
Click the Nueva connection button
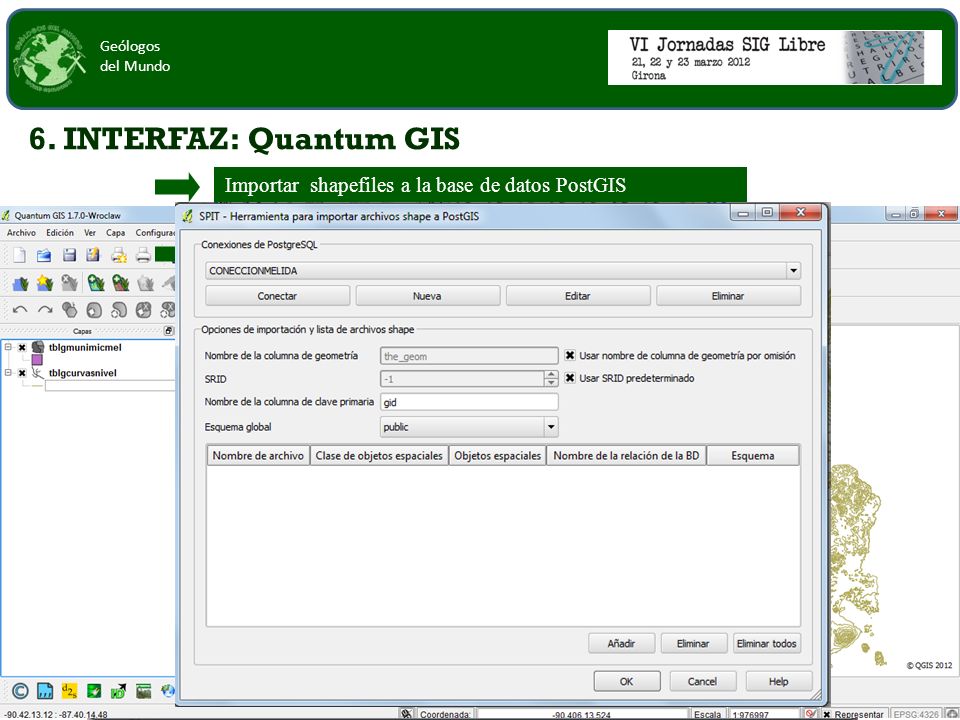pyautogui.click(x=427, y=296)
